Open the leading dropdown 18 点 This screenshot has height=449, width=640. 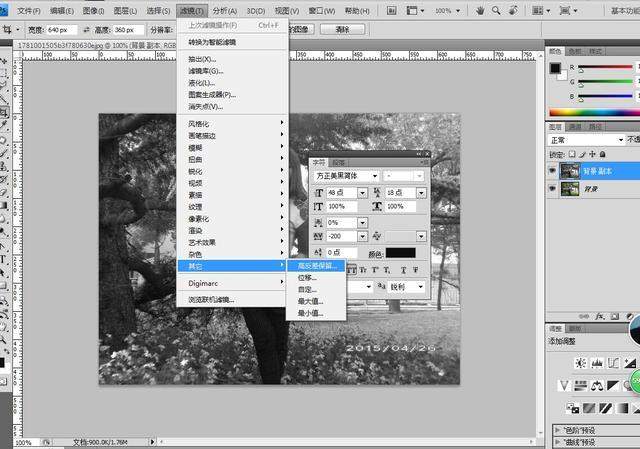(x=421, y=193)
